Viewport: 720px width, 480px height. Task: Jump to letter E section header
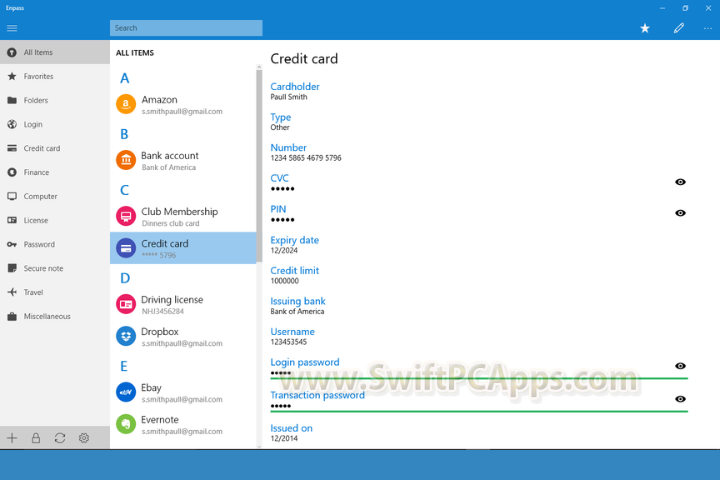[124, 367]
